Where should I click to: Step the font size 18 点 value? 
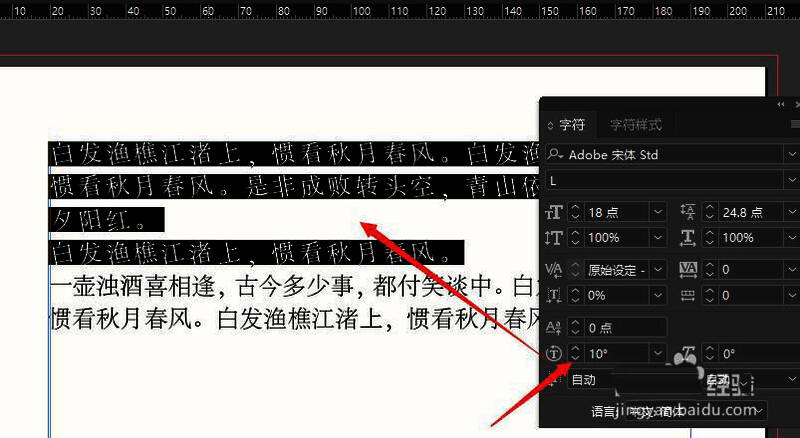point(575,212)
